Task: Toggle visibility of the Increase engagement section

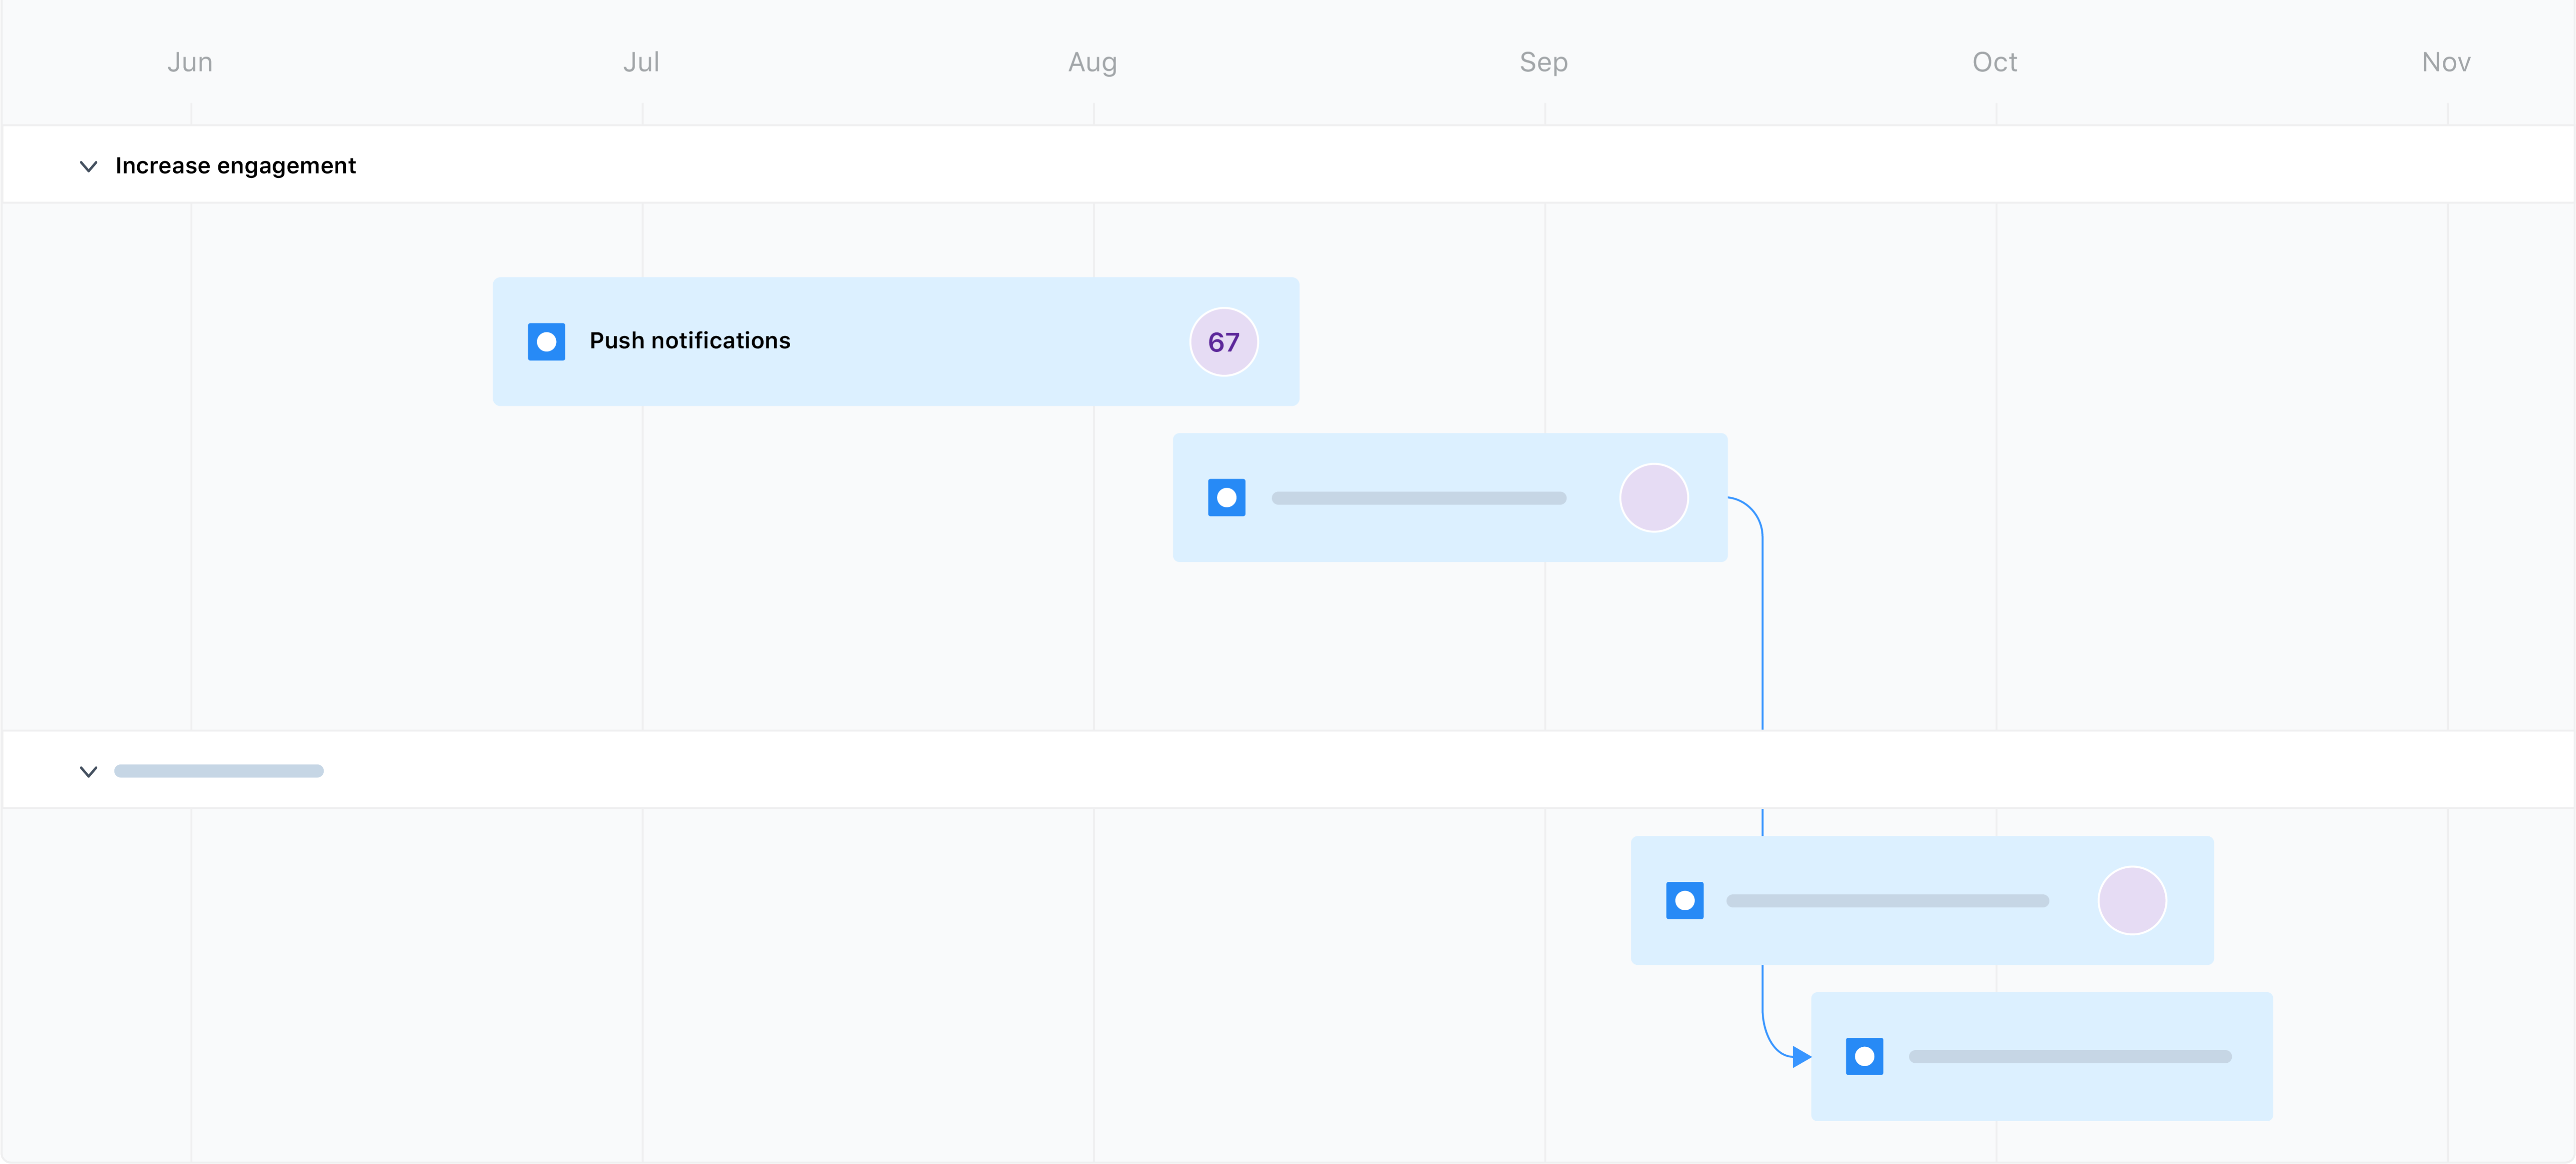Action: [x=88, y=167]
